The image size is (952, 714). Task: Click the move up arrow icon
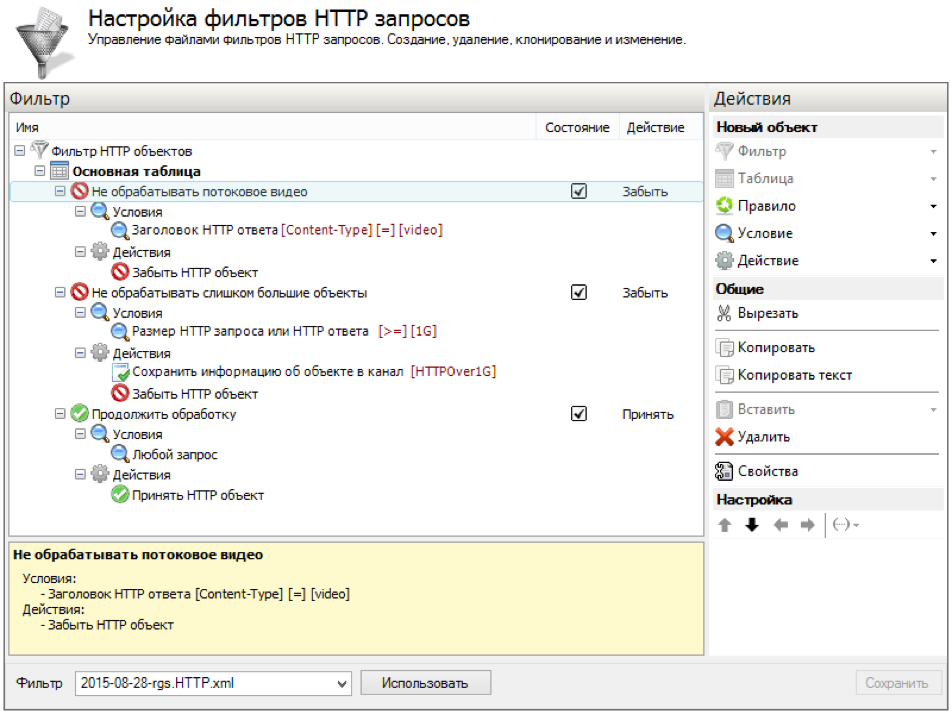(725, 526)
